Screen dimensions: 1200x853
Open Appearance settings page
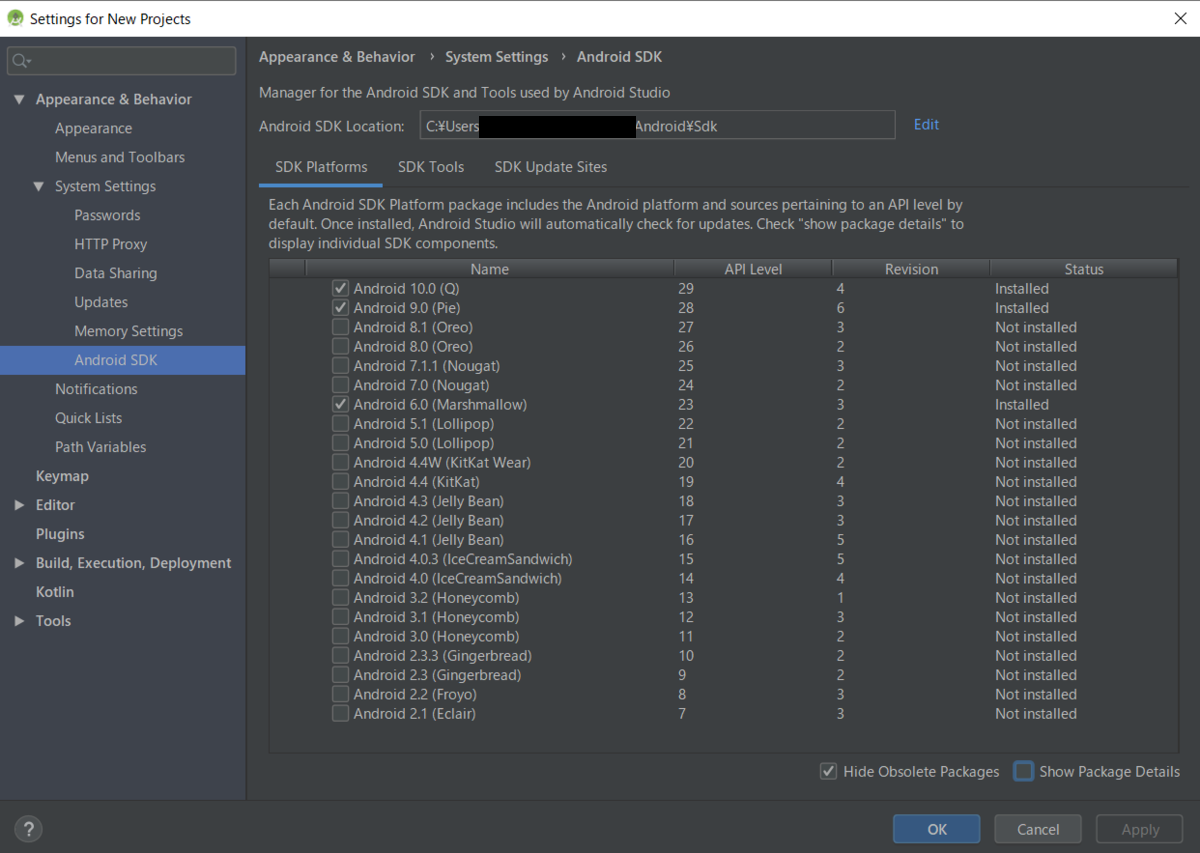[x=93, y=128]
